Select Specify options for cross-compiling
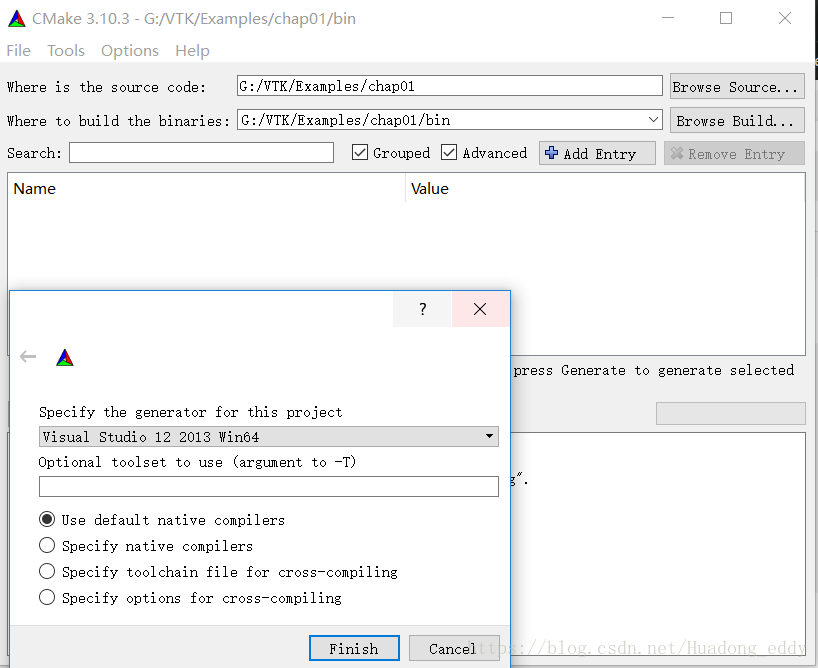The width and height of the screenshot is (818, 668). click(x=47, y=597)
